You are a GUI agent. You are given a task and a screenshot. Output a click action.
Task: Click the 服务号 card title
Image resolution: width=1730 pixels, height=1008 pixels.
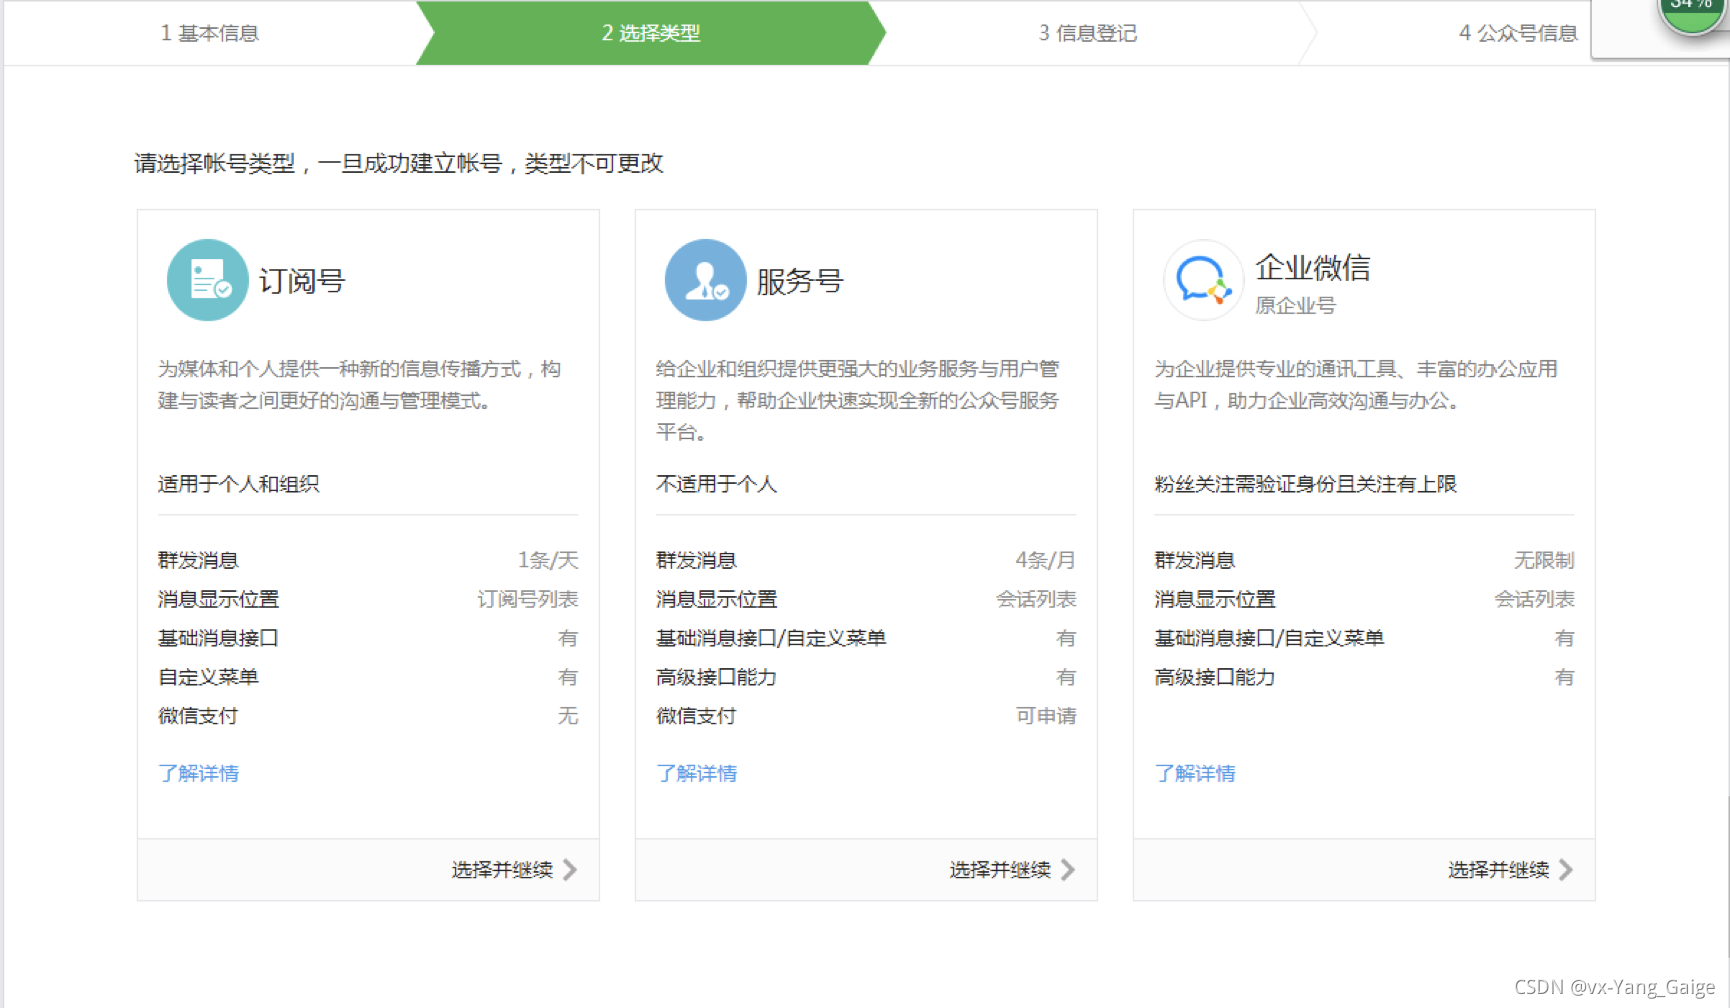coord(800,281)
